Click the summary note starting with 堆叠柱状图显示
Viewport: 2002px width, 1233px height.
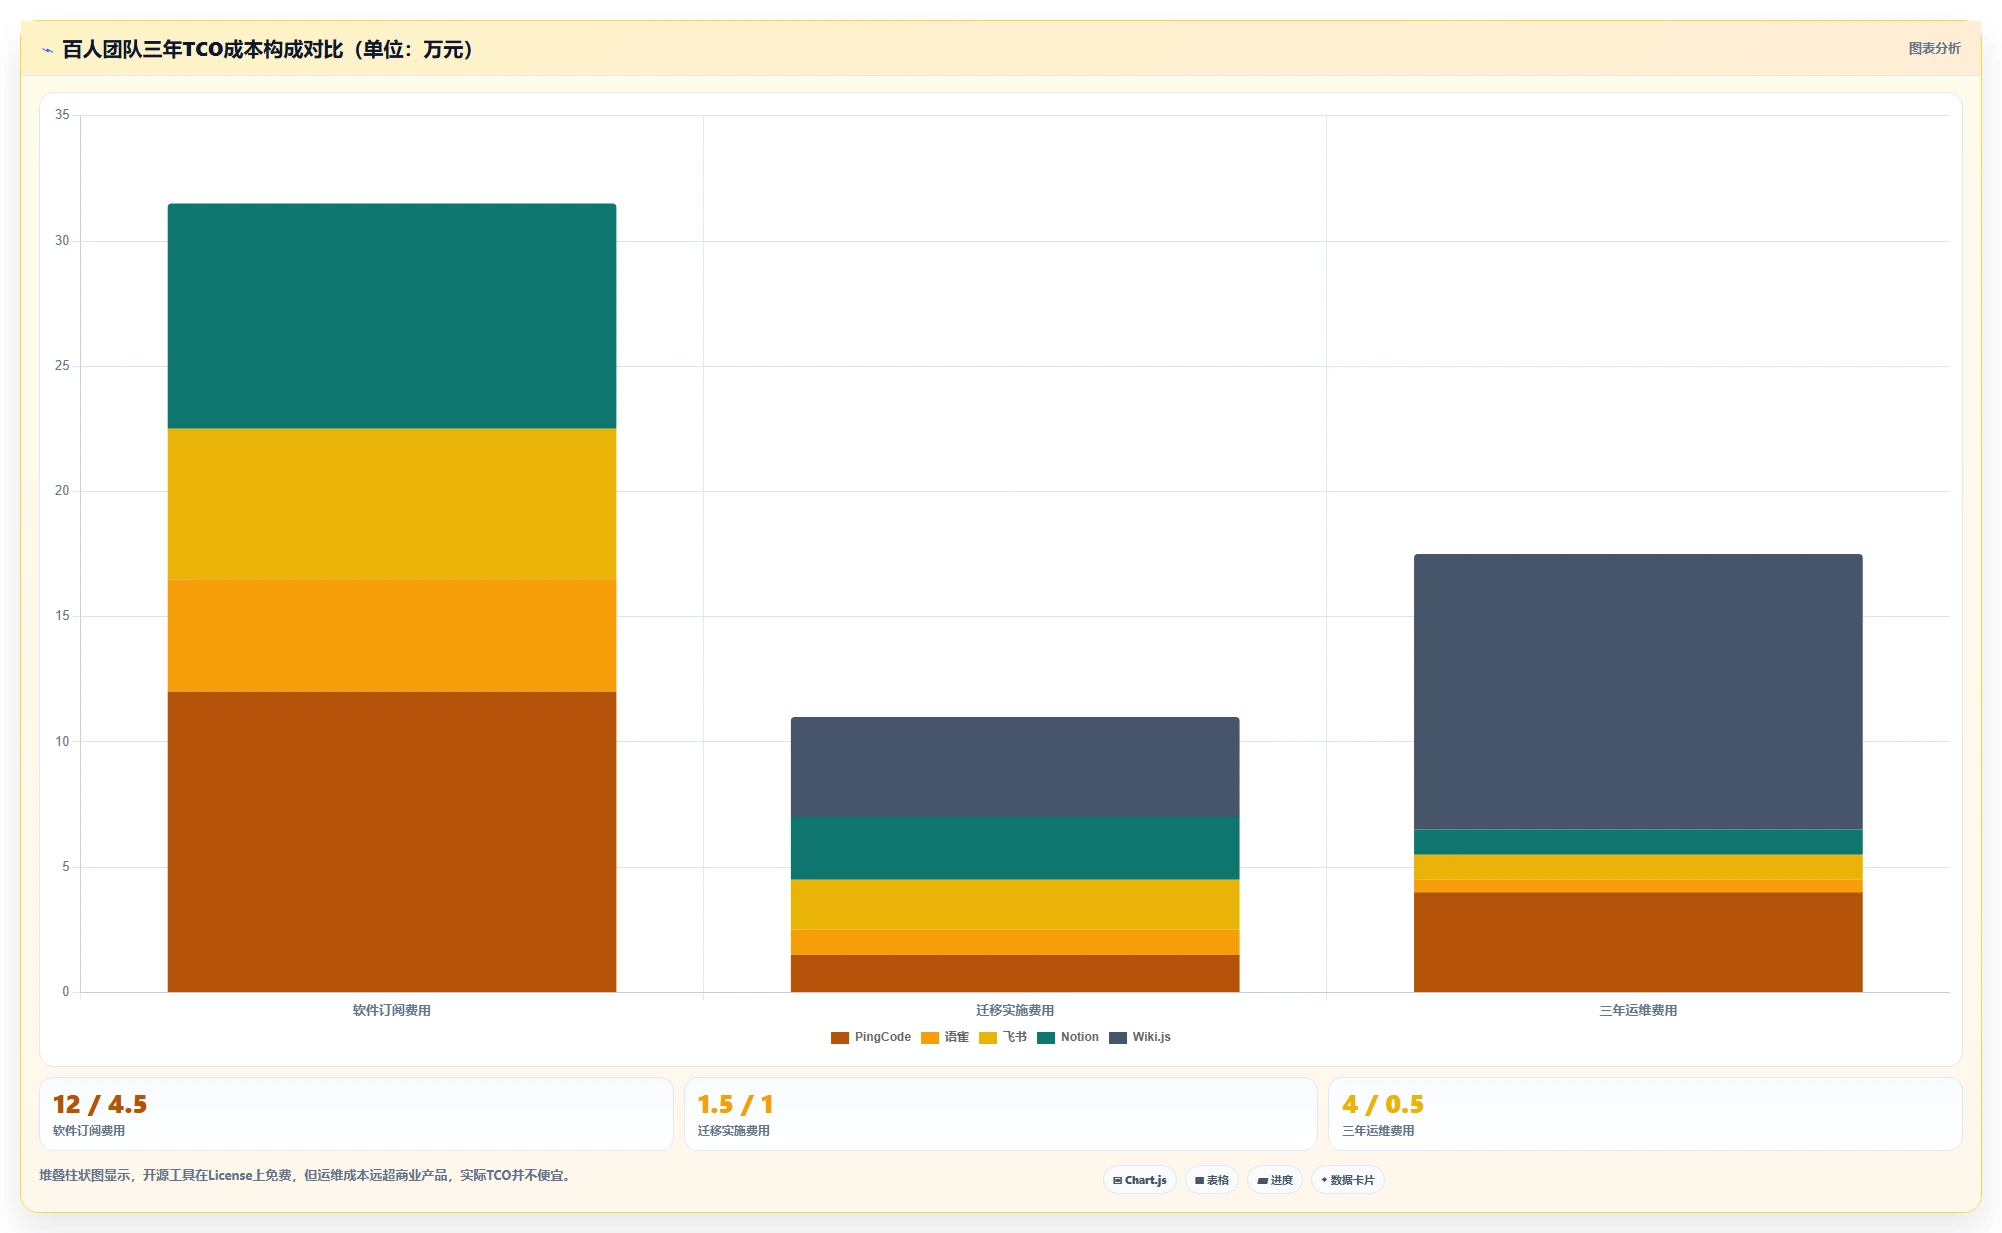(x=306, y=1175)
